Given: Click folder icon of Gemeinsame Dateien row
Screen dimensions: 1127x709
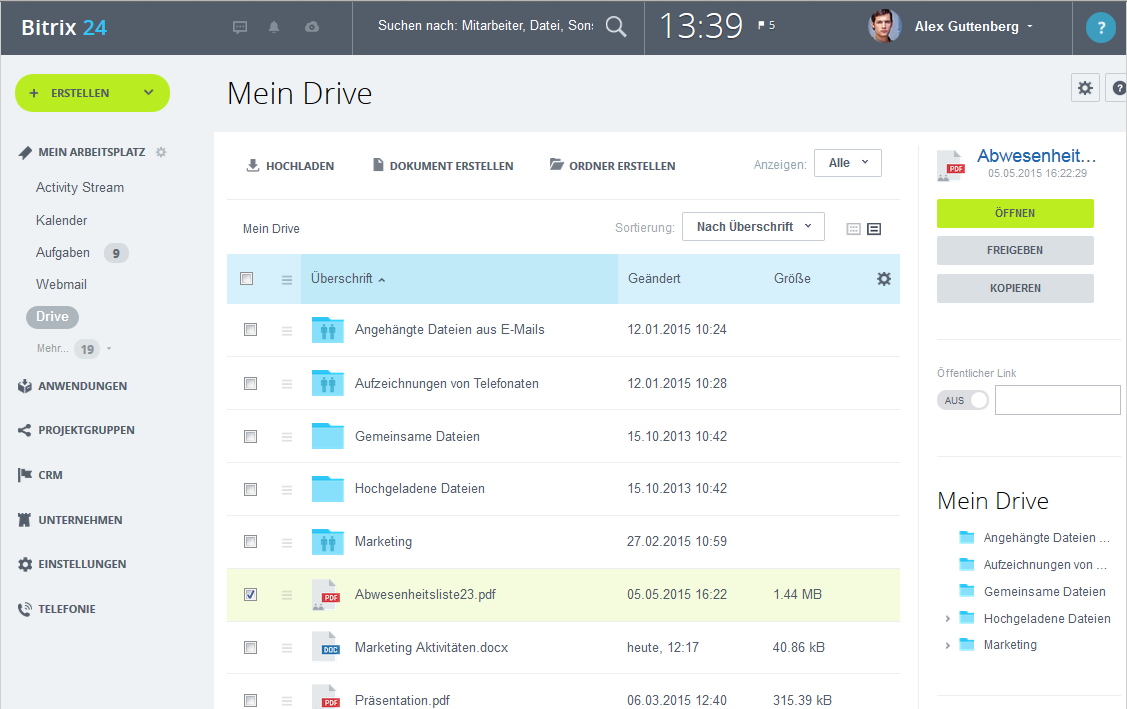Looking at the screenshot, I should coord(328,436).
